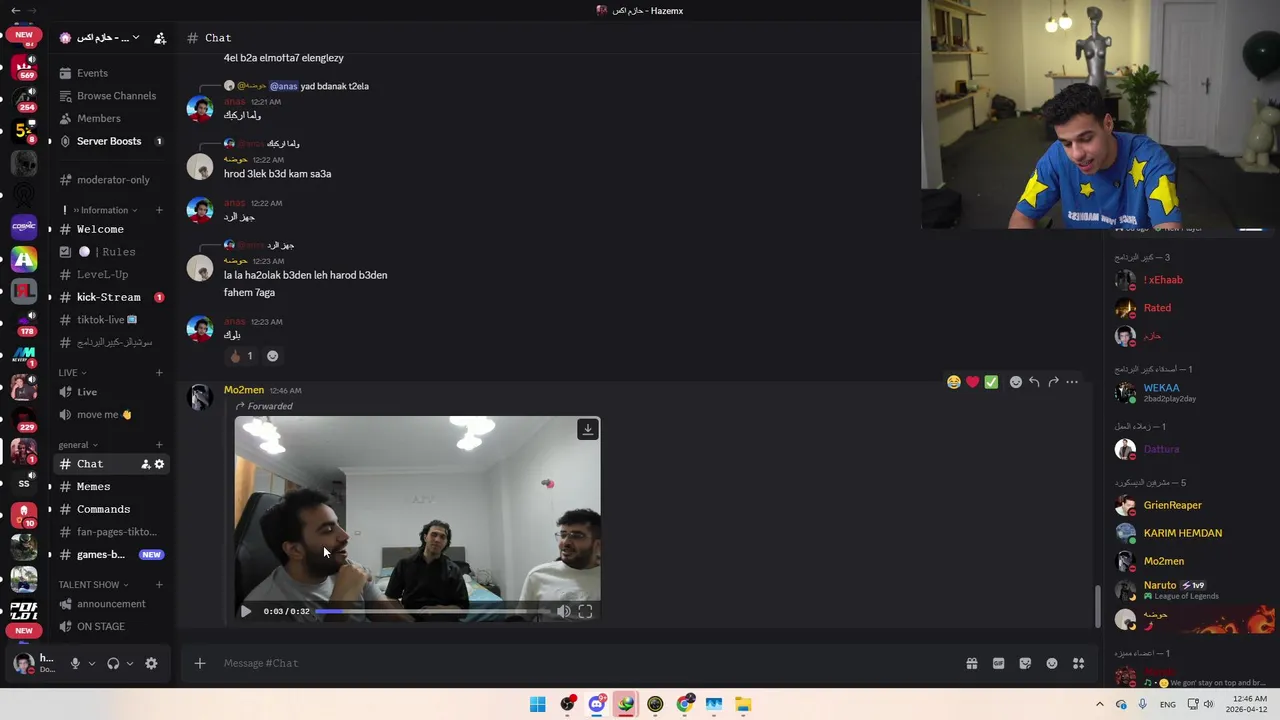Open microphone input options arrow

tap(91, 663)
